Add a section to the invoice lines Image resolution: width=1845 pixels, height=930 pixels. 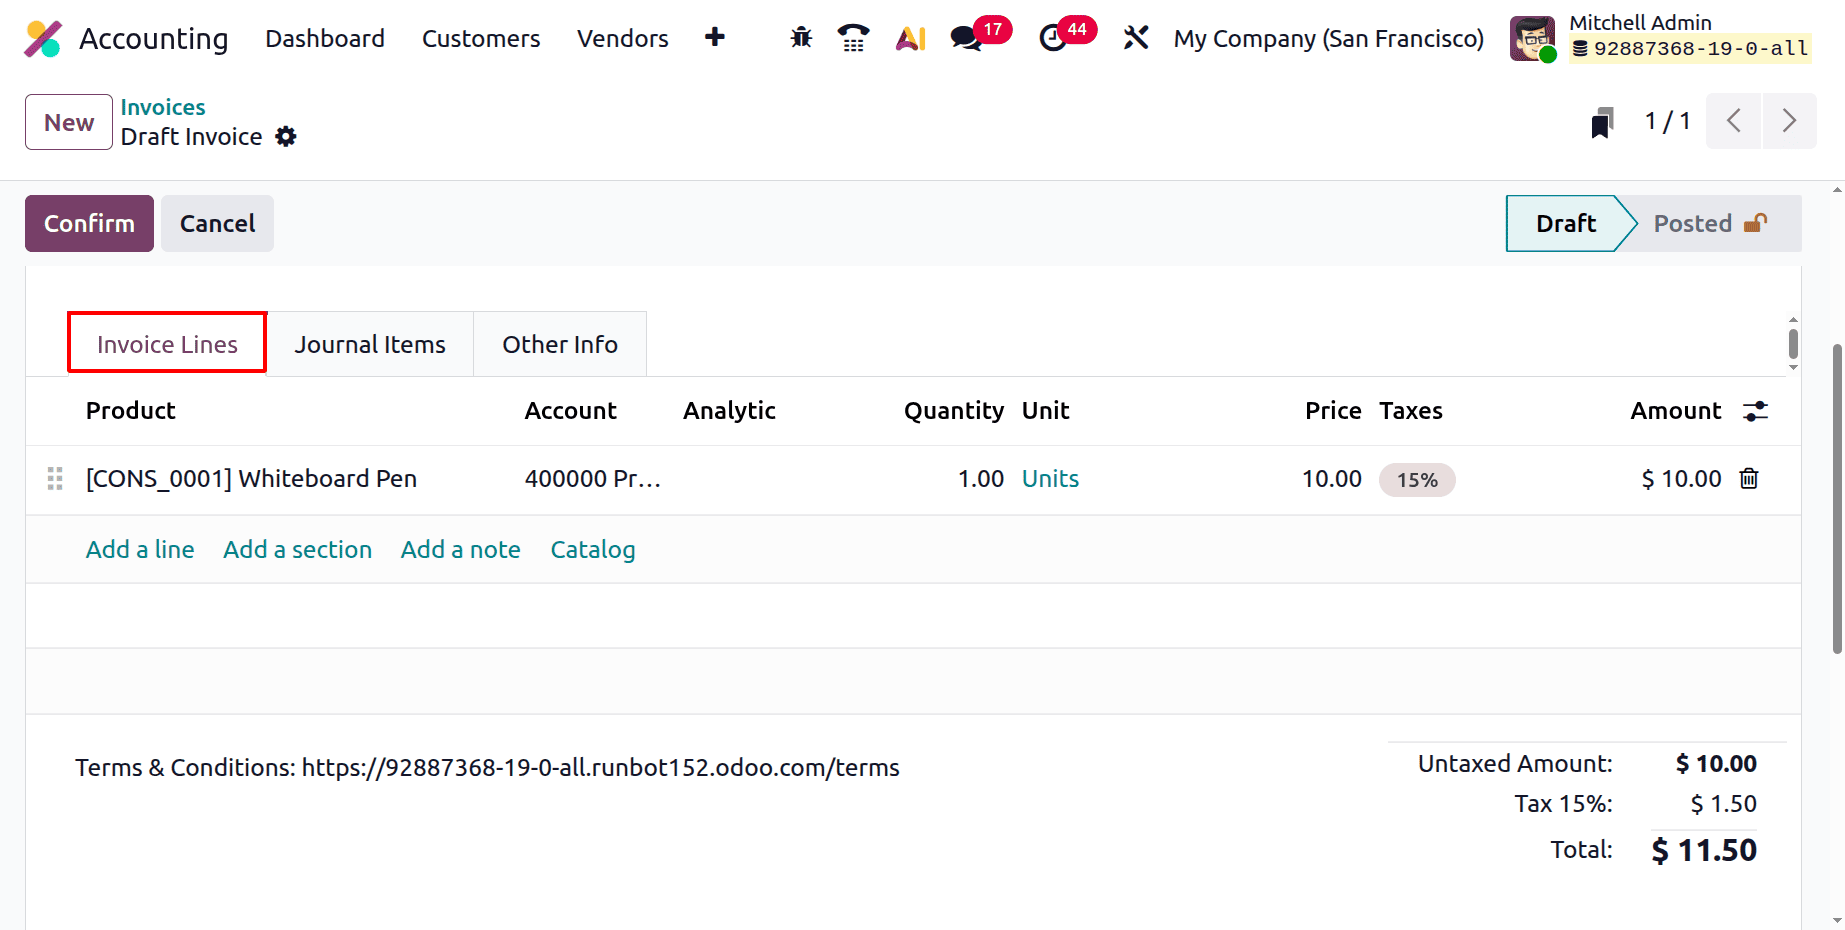tap(297, 549)
